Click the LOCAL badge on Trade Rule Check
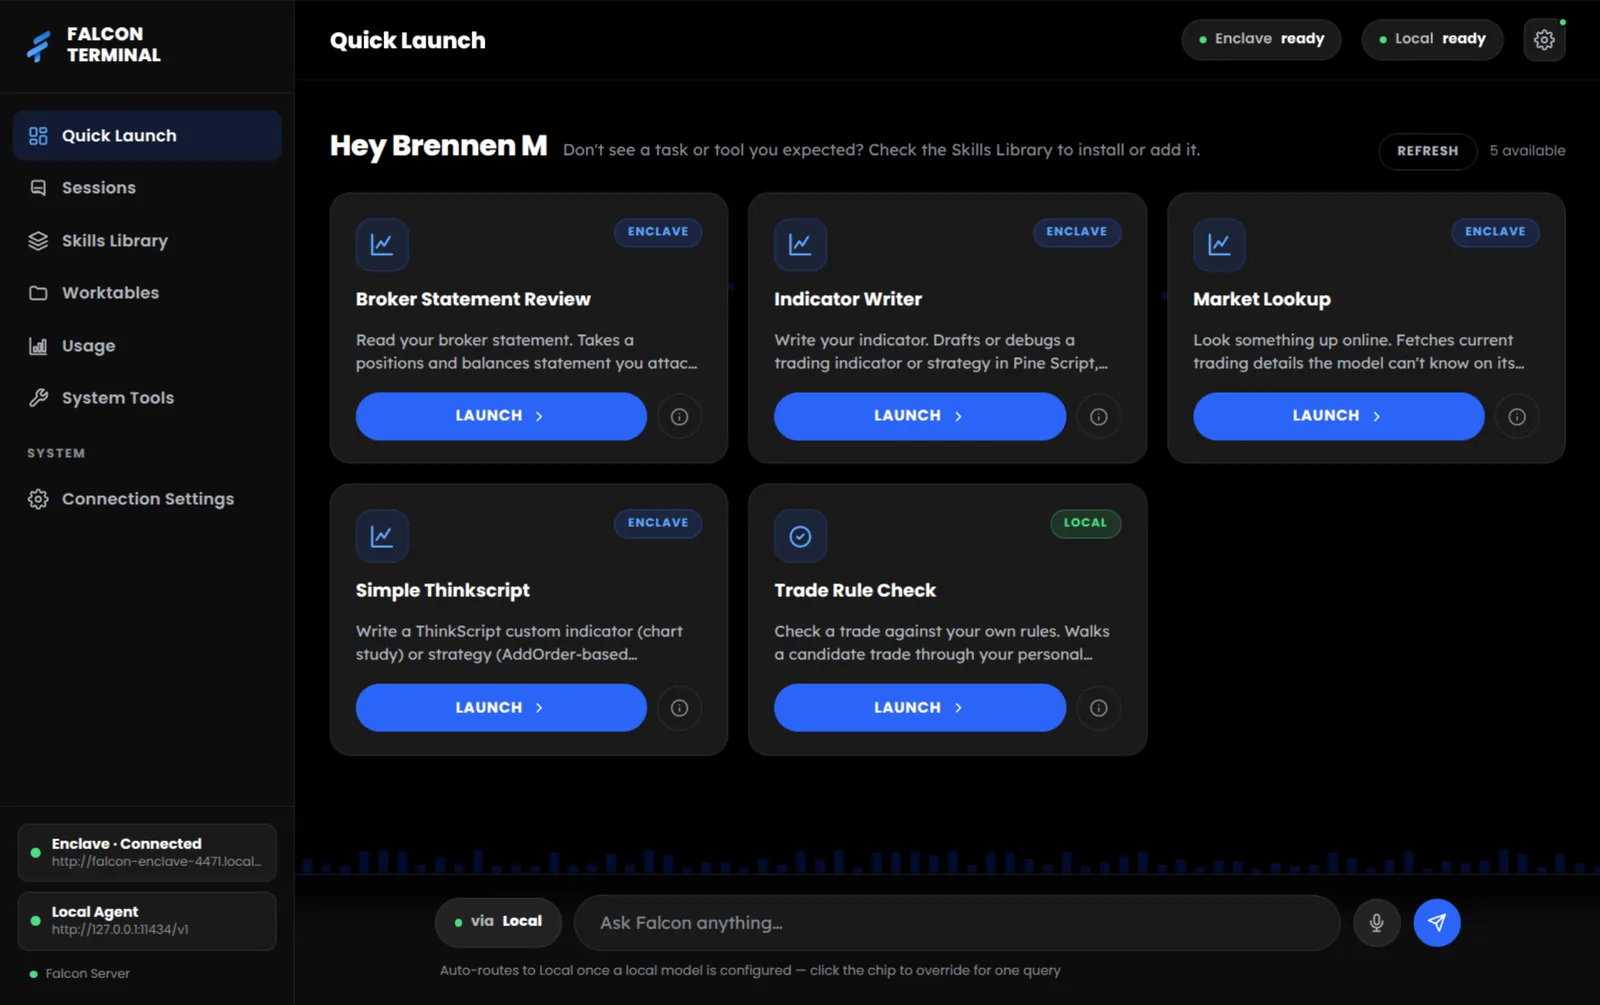The width and height of the screenshot is (1600, 1005). click(x=1085, y=523)
